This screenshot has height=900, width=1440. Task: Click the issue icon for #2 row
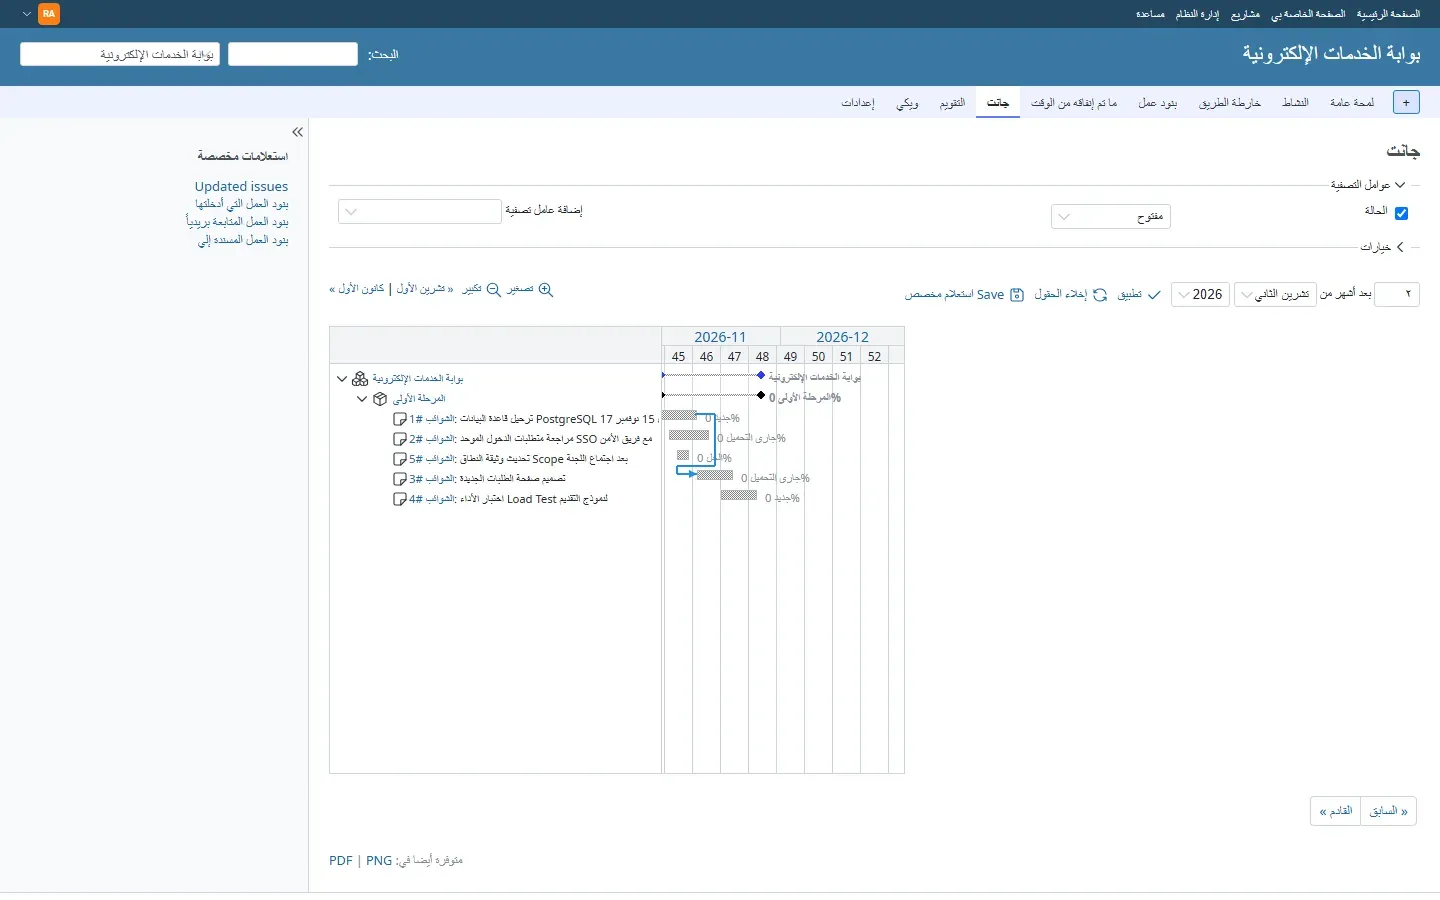[400, 439]
